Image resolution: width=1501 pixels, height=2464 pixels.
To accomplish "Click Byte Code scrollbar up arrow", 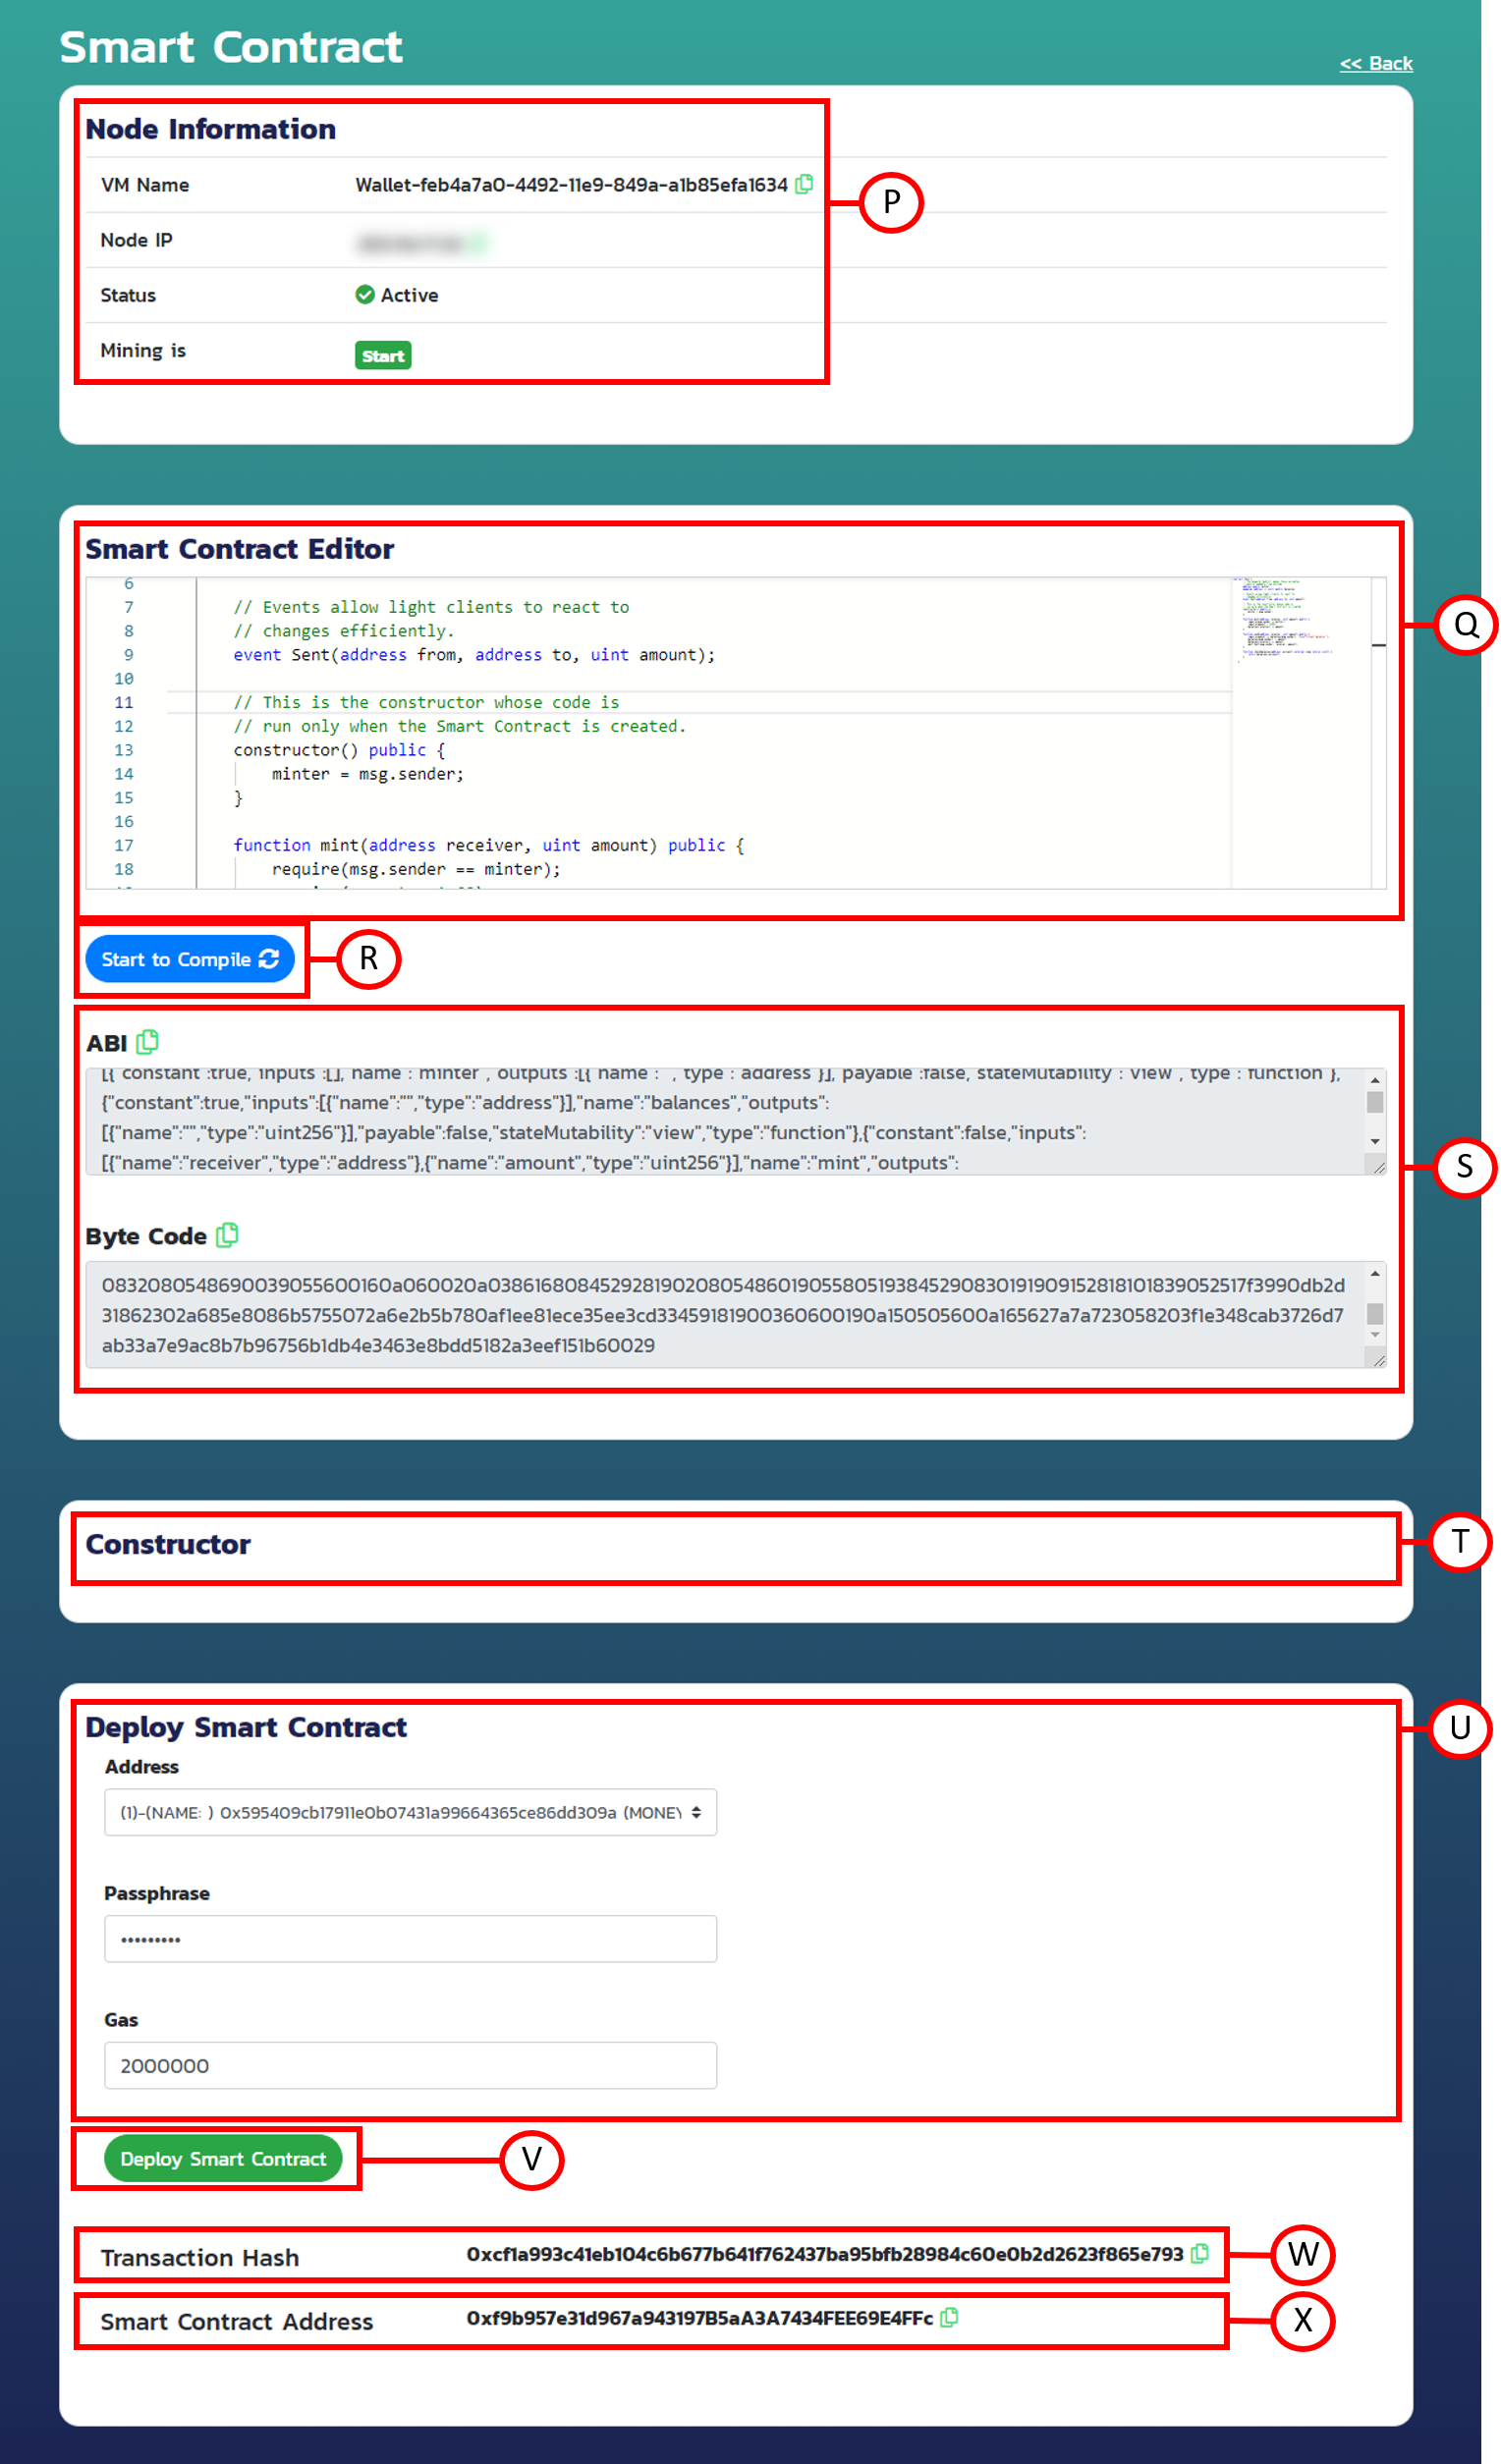I will click(1375, 1273).
